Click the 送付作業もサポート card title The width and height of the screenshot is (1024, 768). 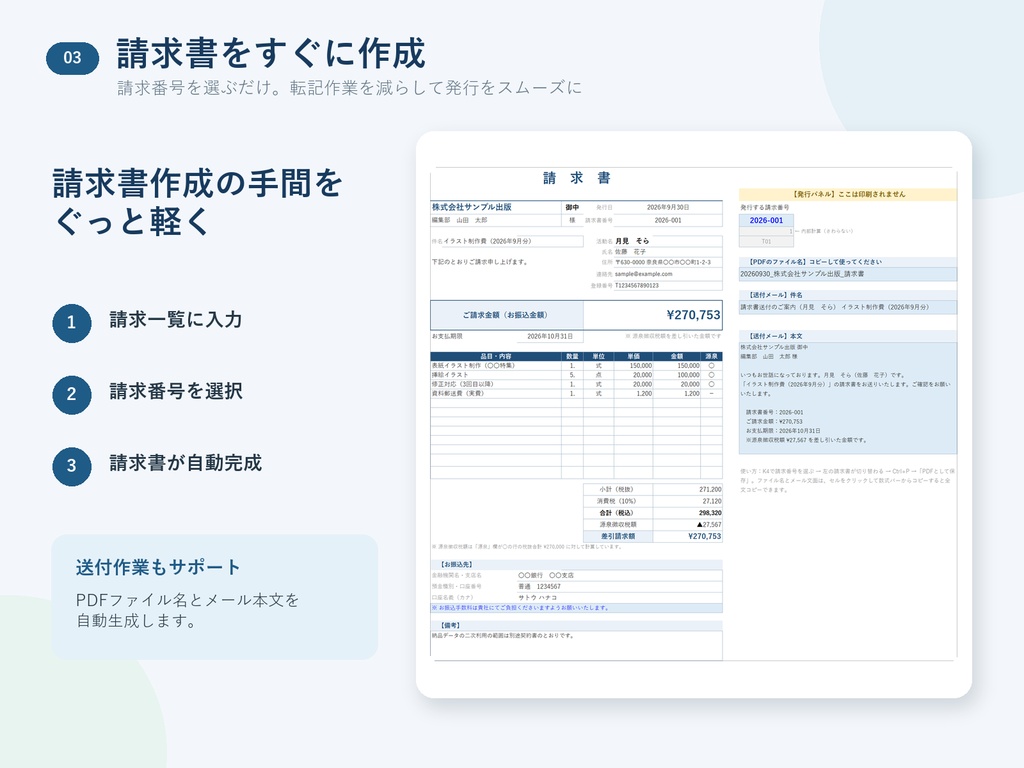coord(158,567)
